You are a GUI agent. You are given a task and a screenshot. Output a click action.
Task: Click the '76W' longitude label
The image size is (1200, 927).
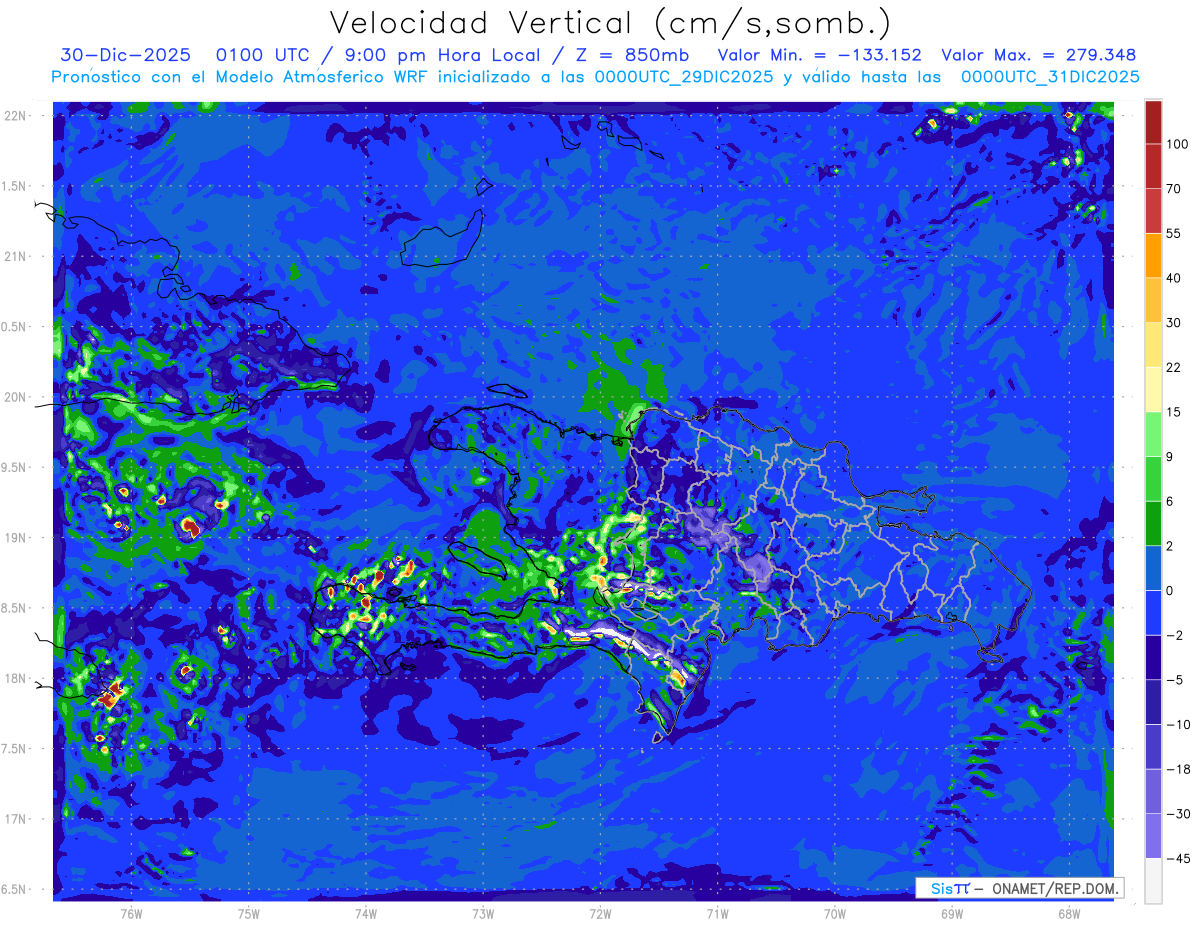click(131, 913)
